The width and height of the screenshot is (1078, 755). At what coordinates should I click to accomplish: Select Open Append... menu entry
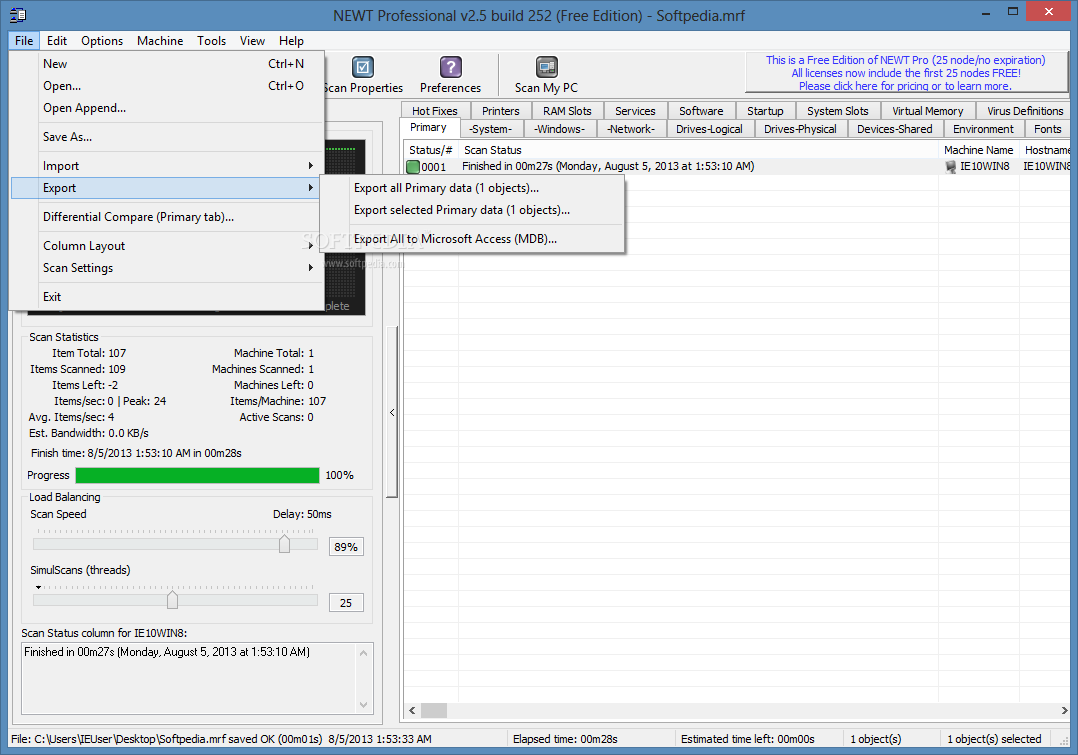pos(166,108)
